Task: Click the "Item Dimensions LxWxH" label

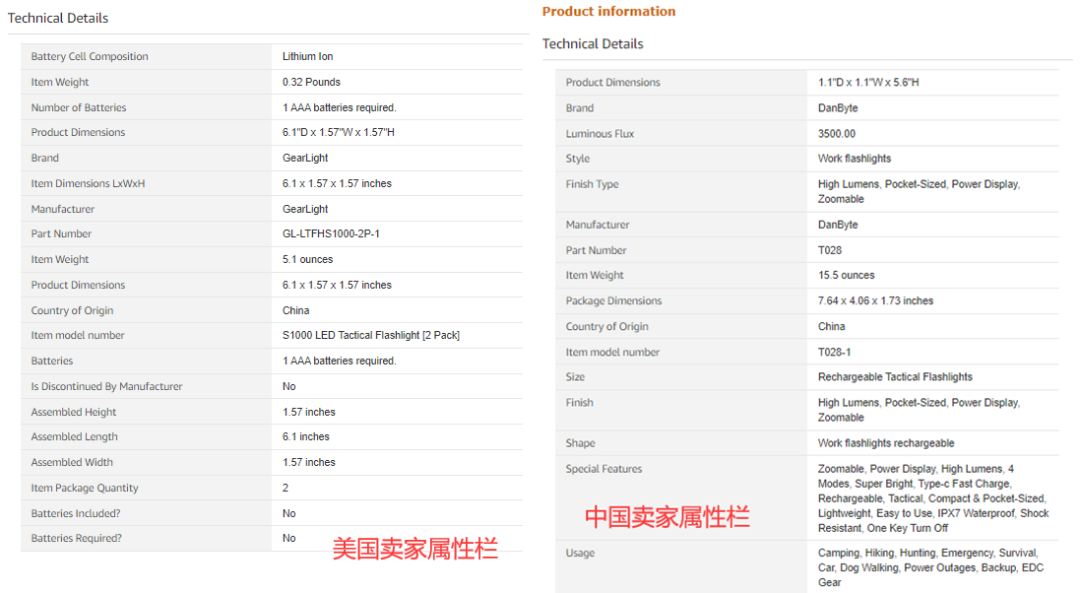Action: point(87,183)
